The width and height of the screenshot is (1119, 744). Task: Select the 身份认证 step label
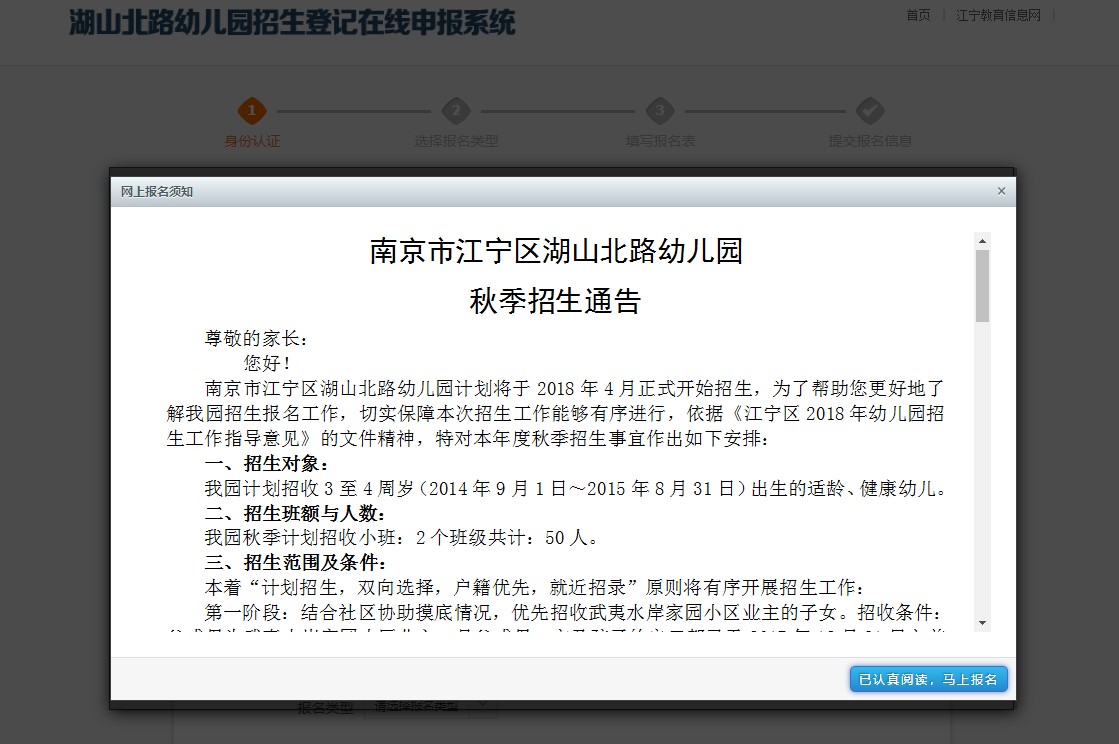[x=252, y=141]
